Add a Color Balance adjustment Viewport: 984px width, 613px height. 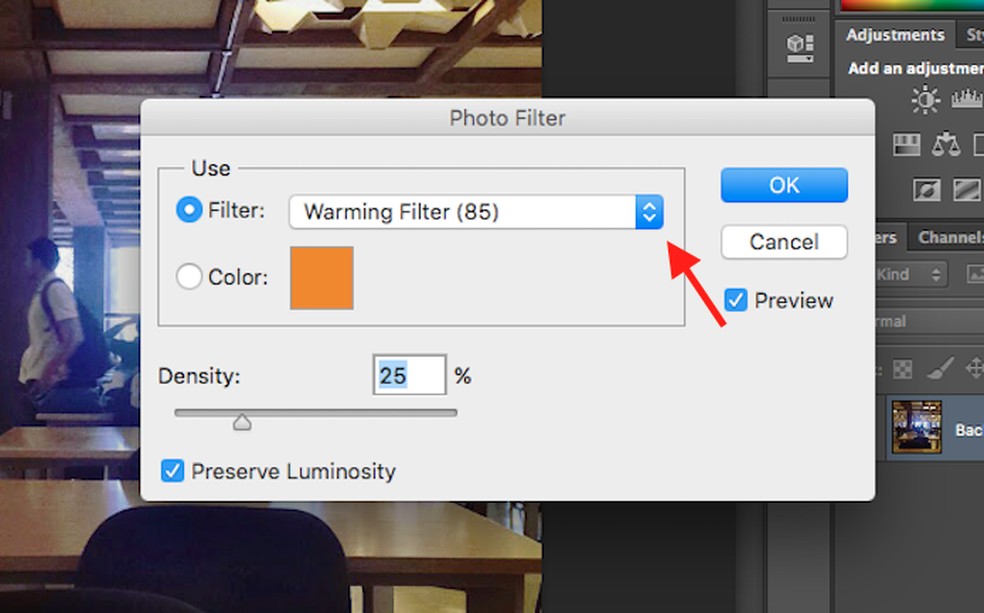(x=945, y=144)
